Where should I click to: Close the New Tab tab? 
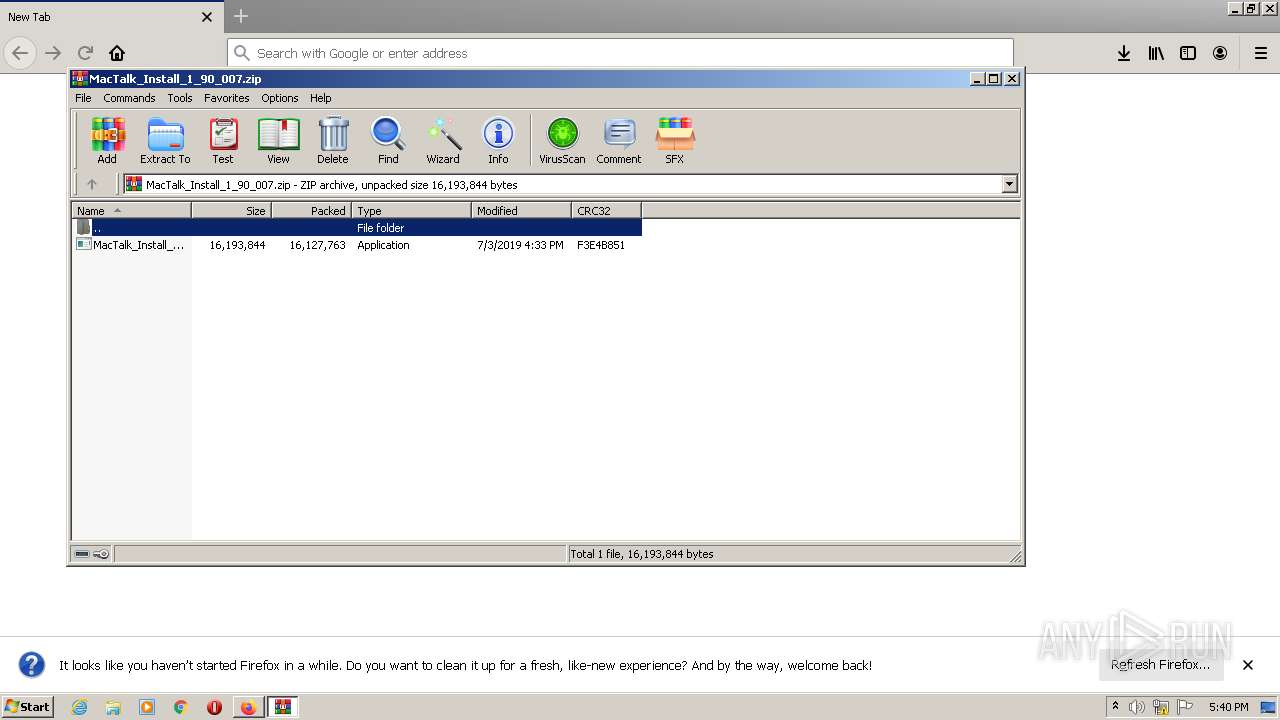[x=207, y=17]
